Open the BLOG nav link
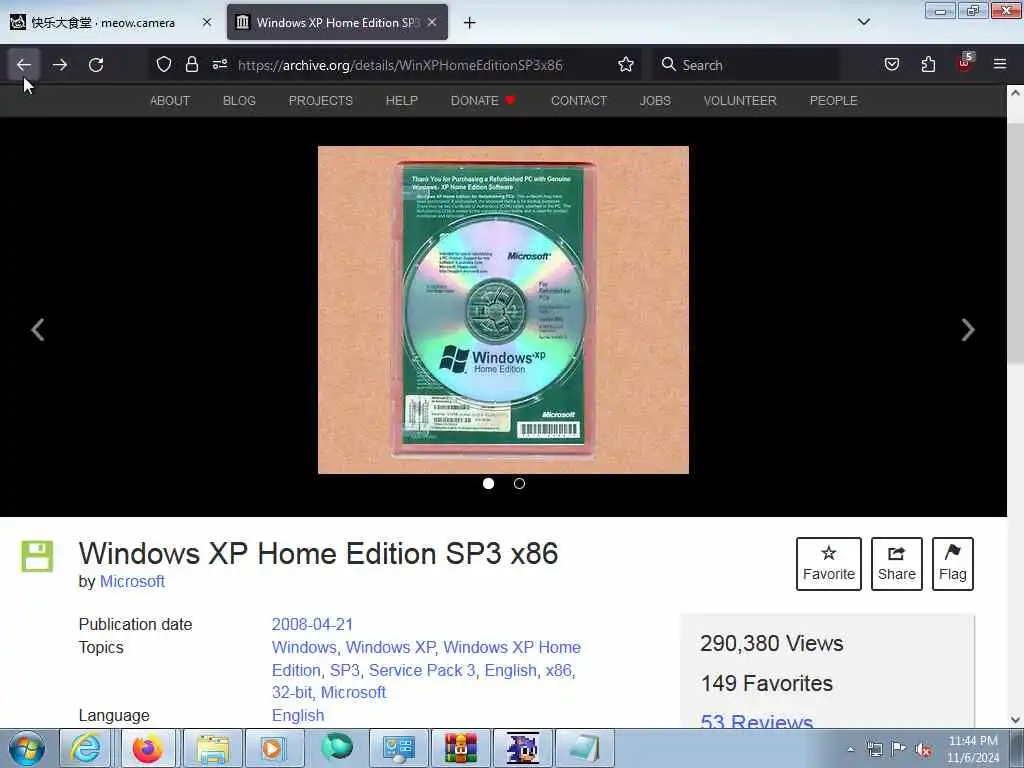Screen dimensions: 1024x768 point(239,101)
